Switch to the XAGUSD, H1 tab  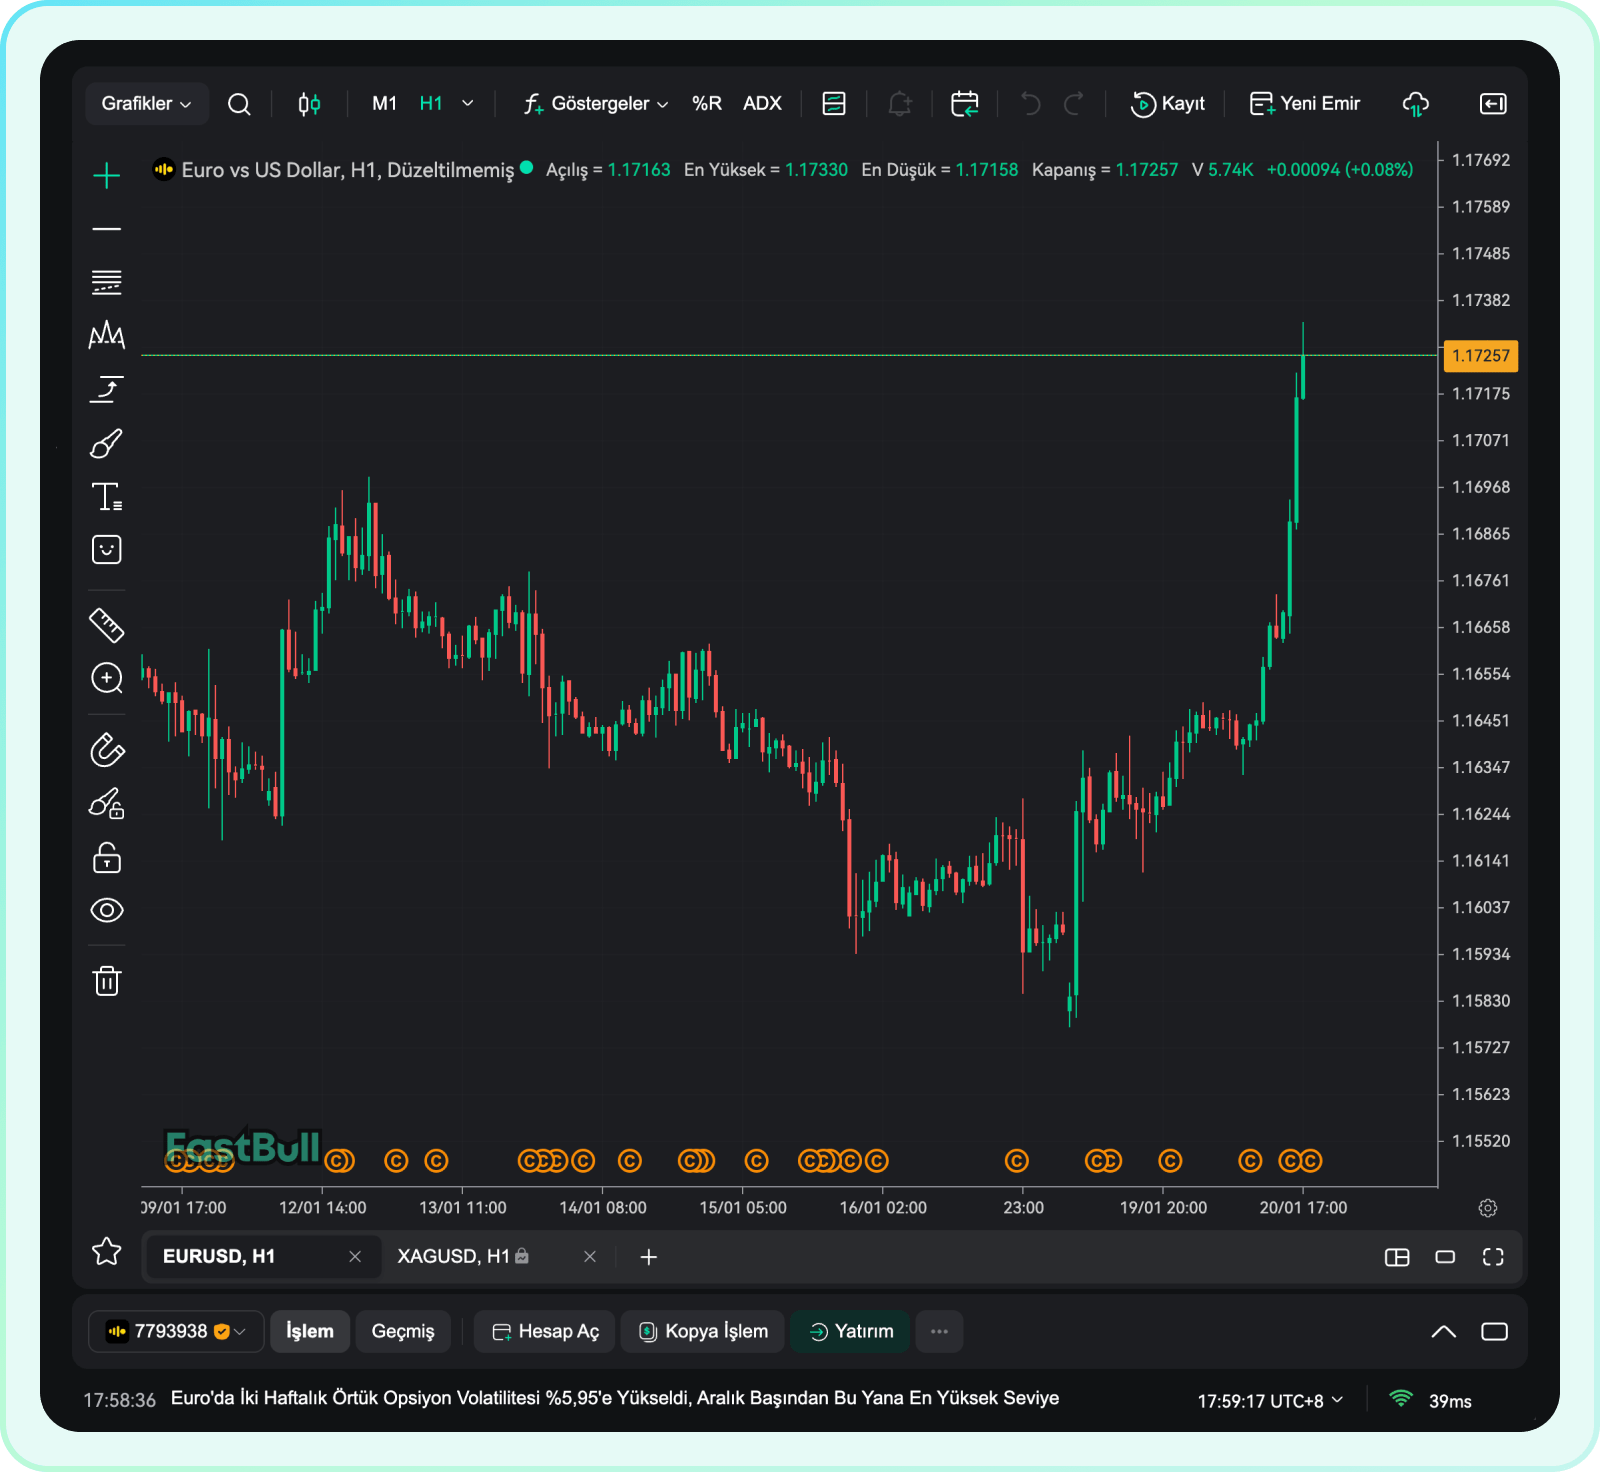(453, 1256)
